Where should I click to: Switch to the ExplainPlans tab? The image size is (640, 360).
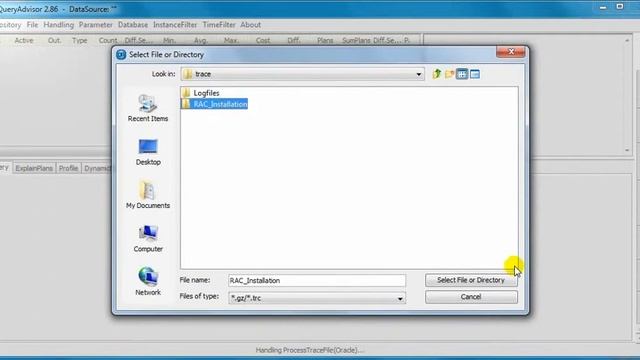pos(34,168)
